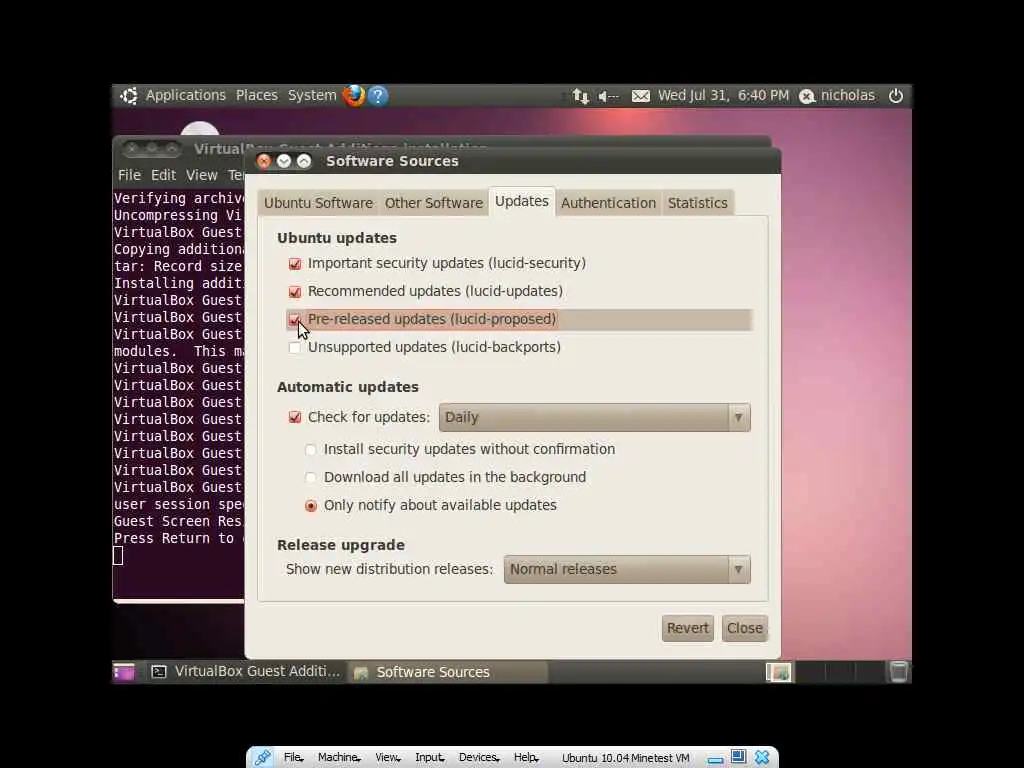Click the workspace switcher first workspace
1024x768 pixels.
[x=778, y=671]
